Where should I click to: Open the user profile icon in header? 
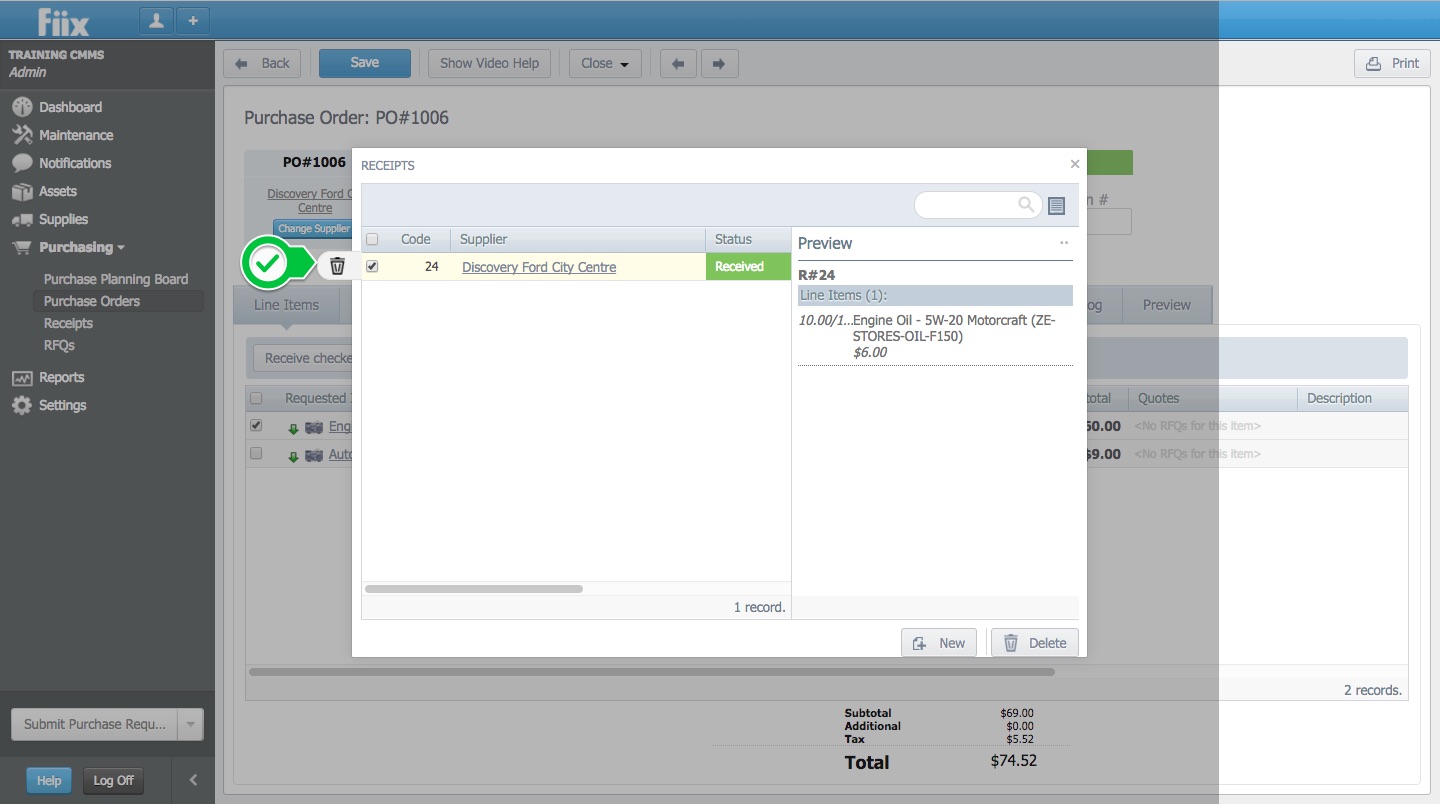pyautogui.click(x=156, y=20)
